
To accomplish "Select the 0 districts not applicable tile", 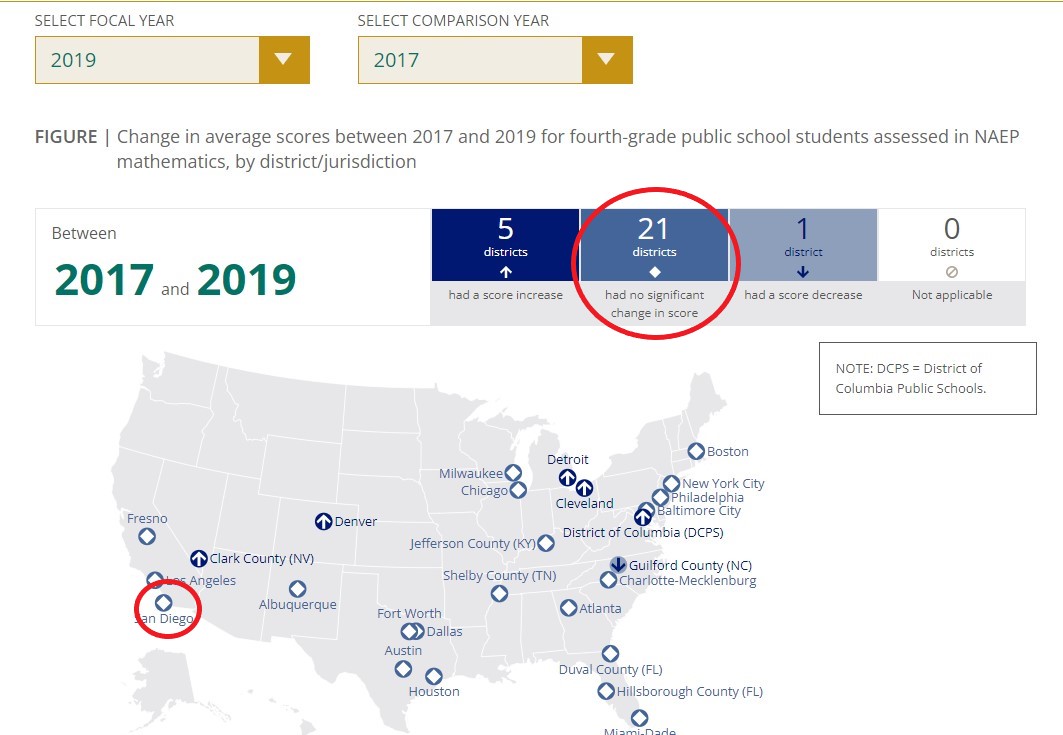I will point(951,245).
